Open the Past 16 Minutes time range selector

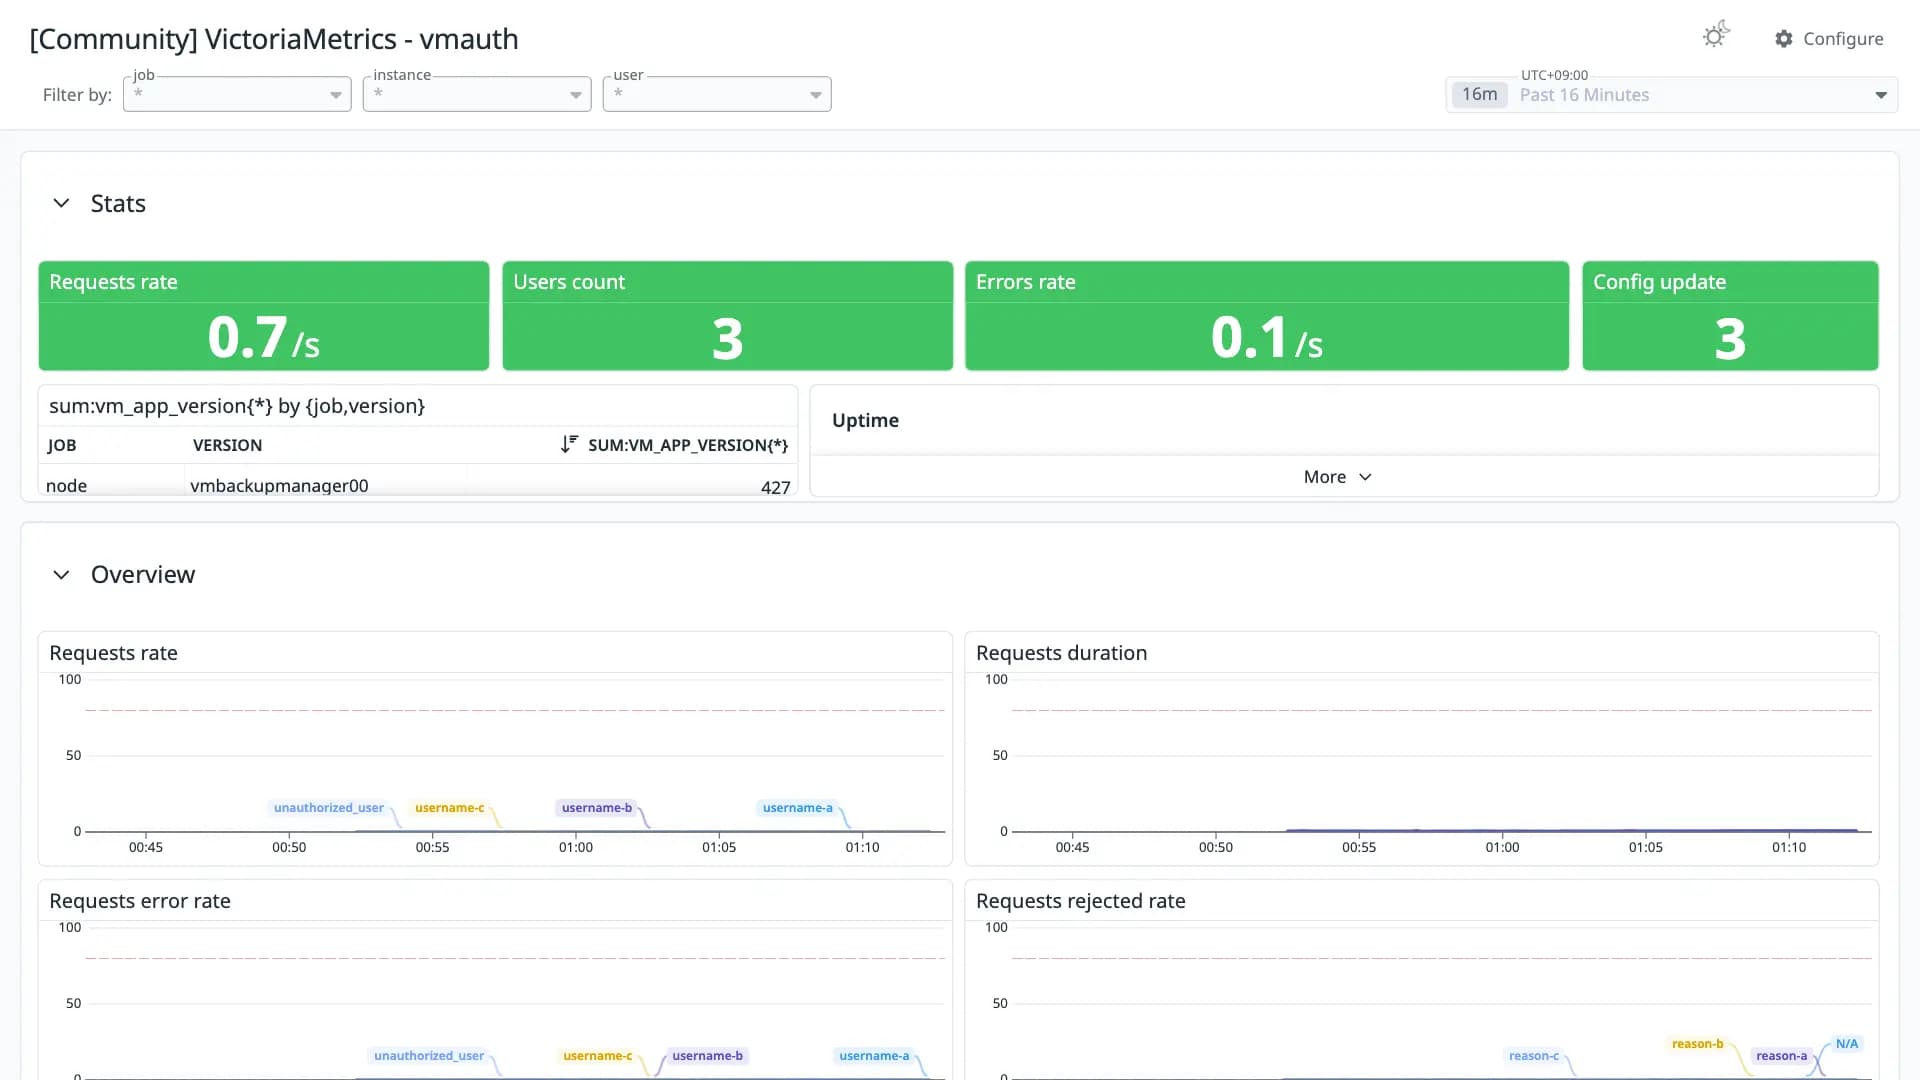tap(1671, 95)
